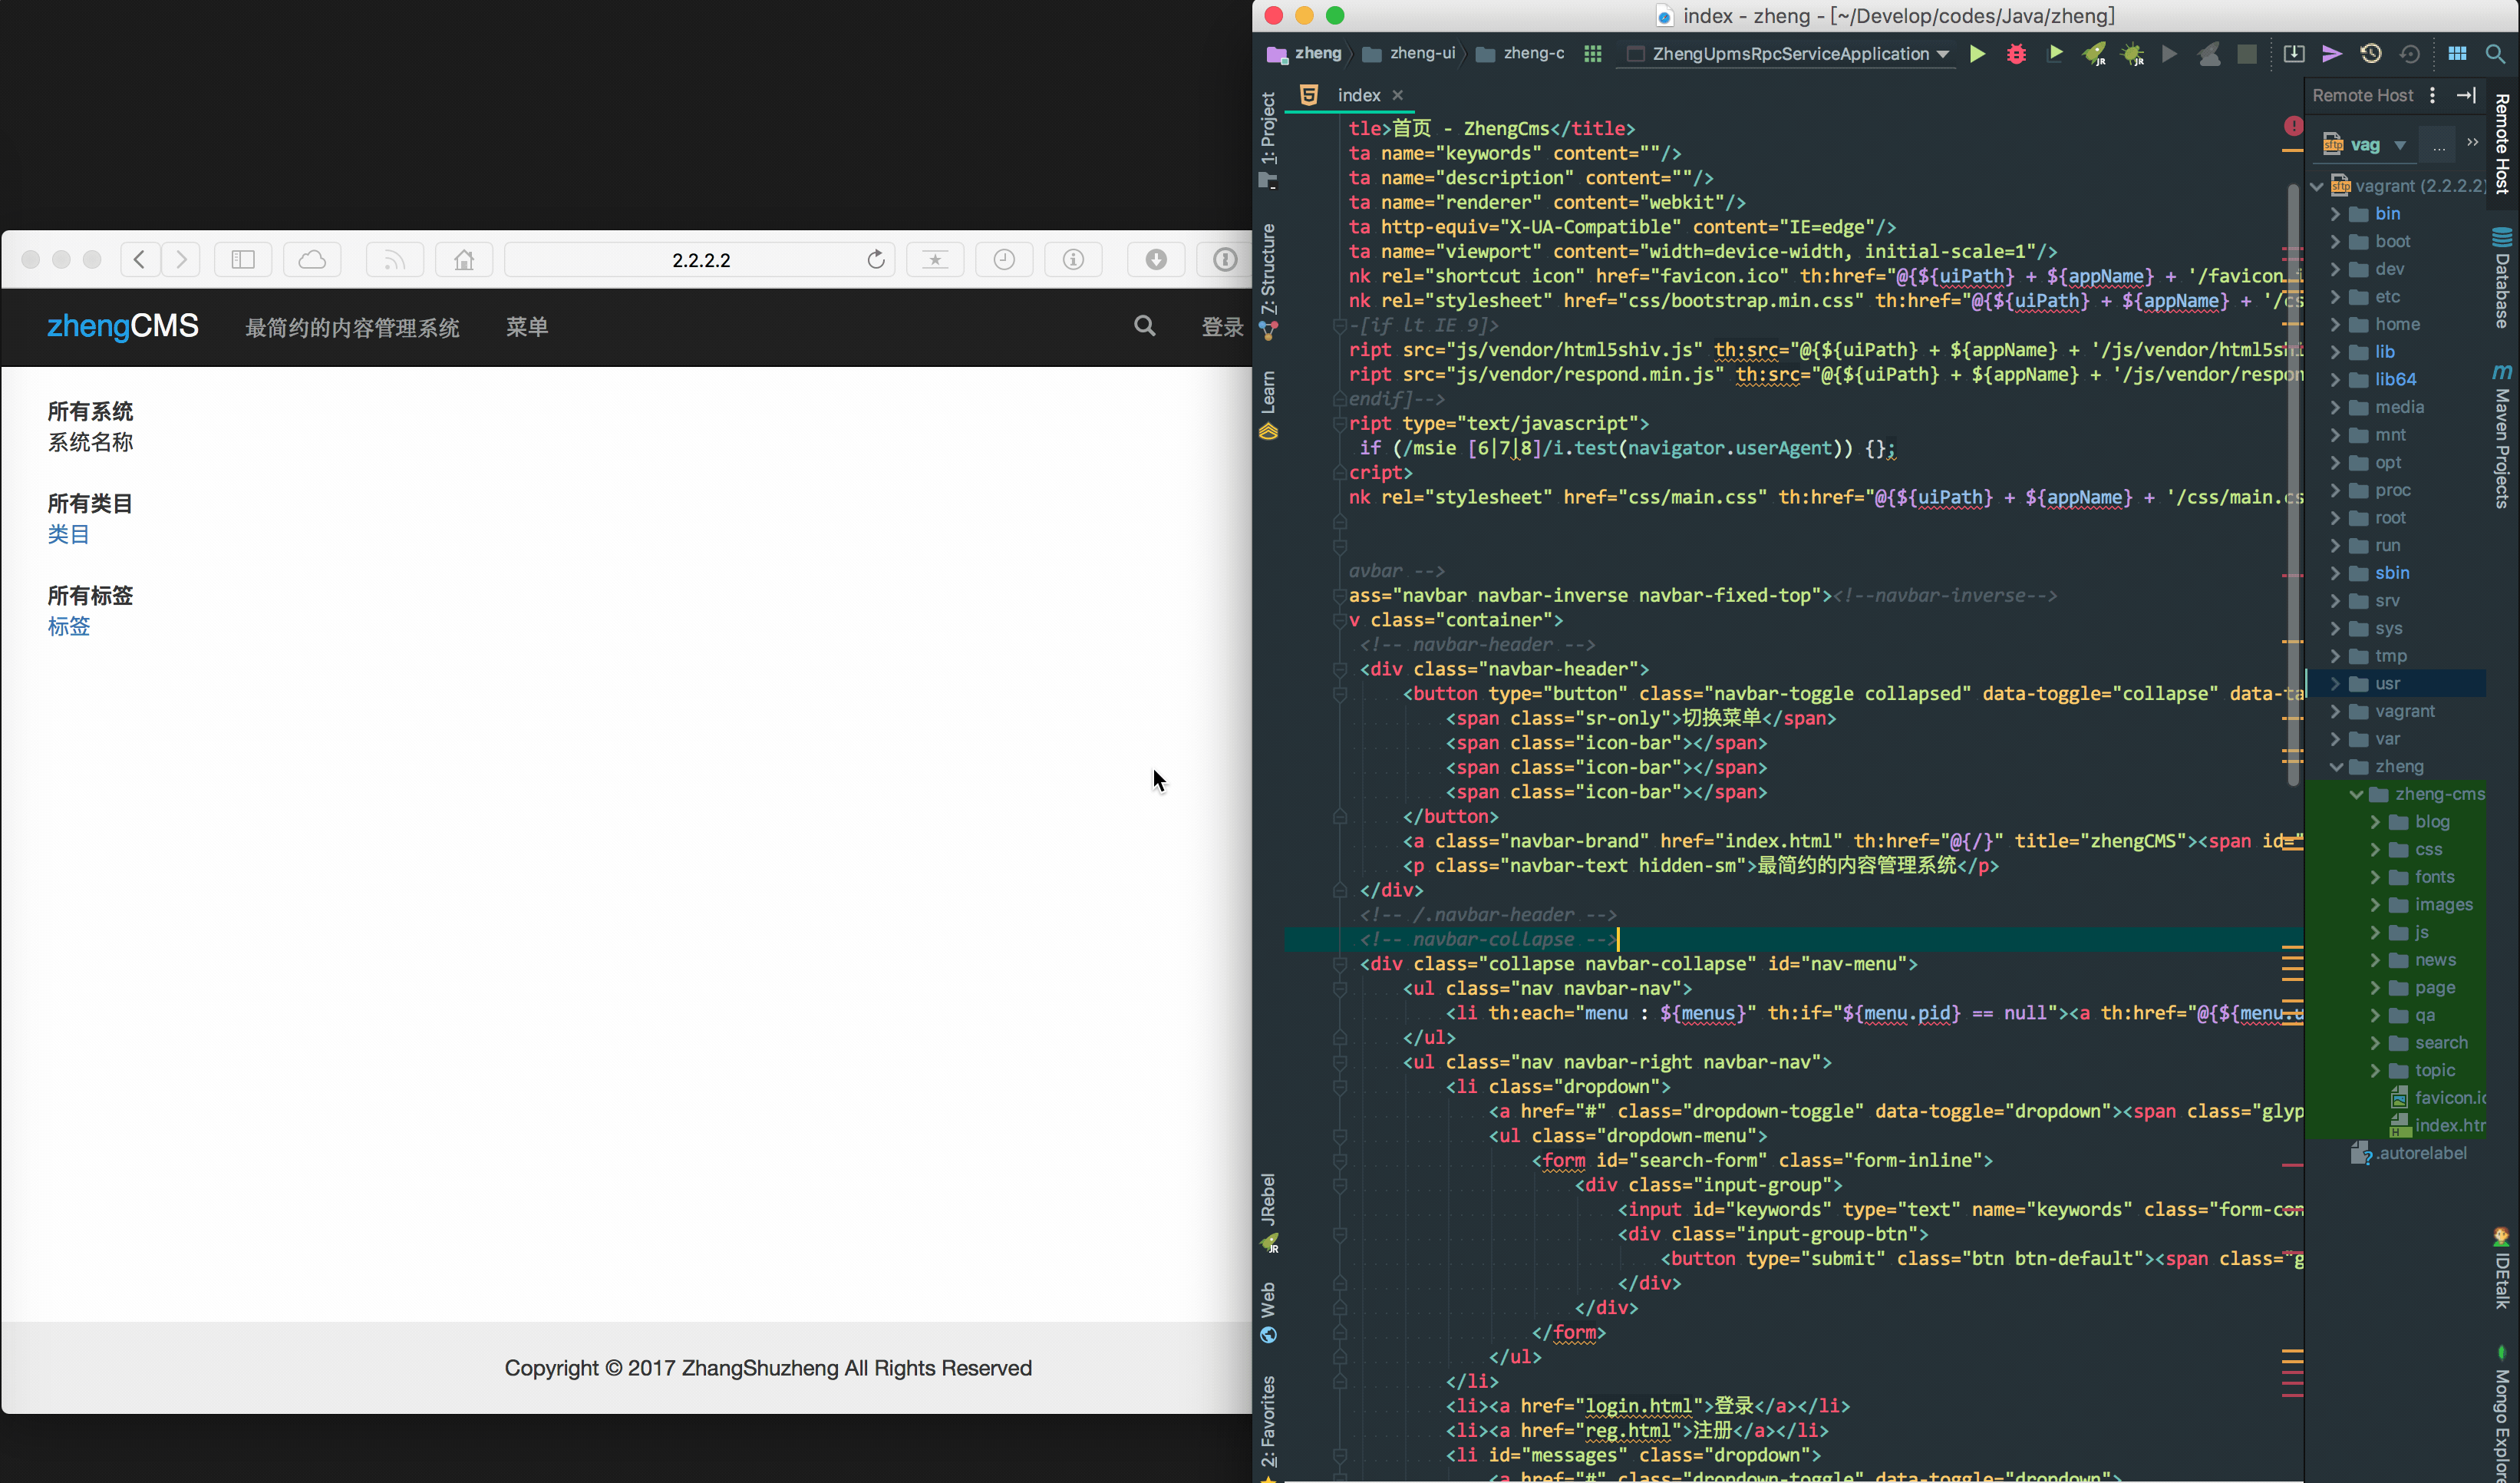Click the Safari reload page icon
Screen dimensions: 2520x1483
click(875, 260)
